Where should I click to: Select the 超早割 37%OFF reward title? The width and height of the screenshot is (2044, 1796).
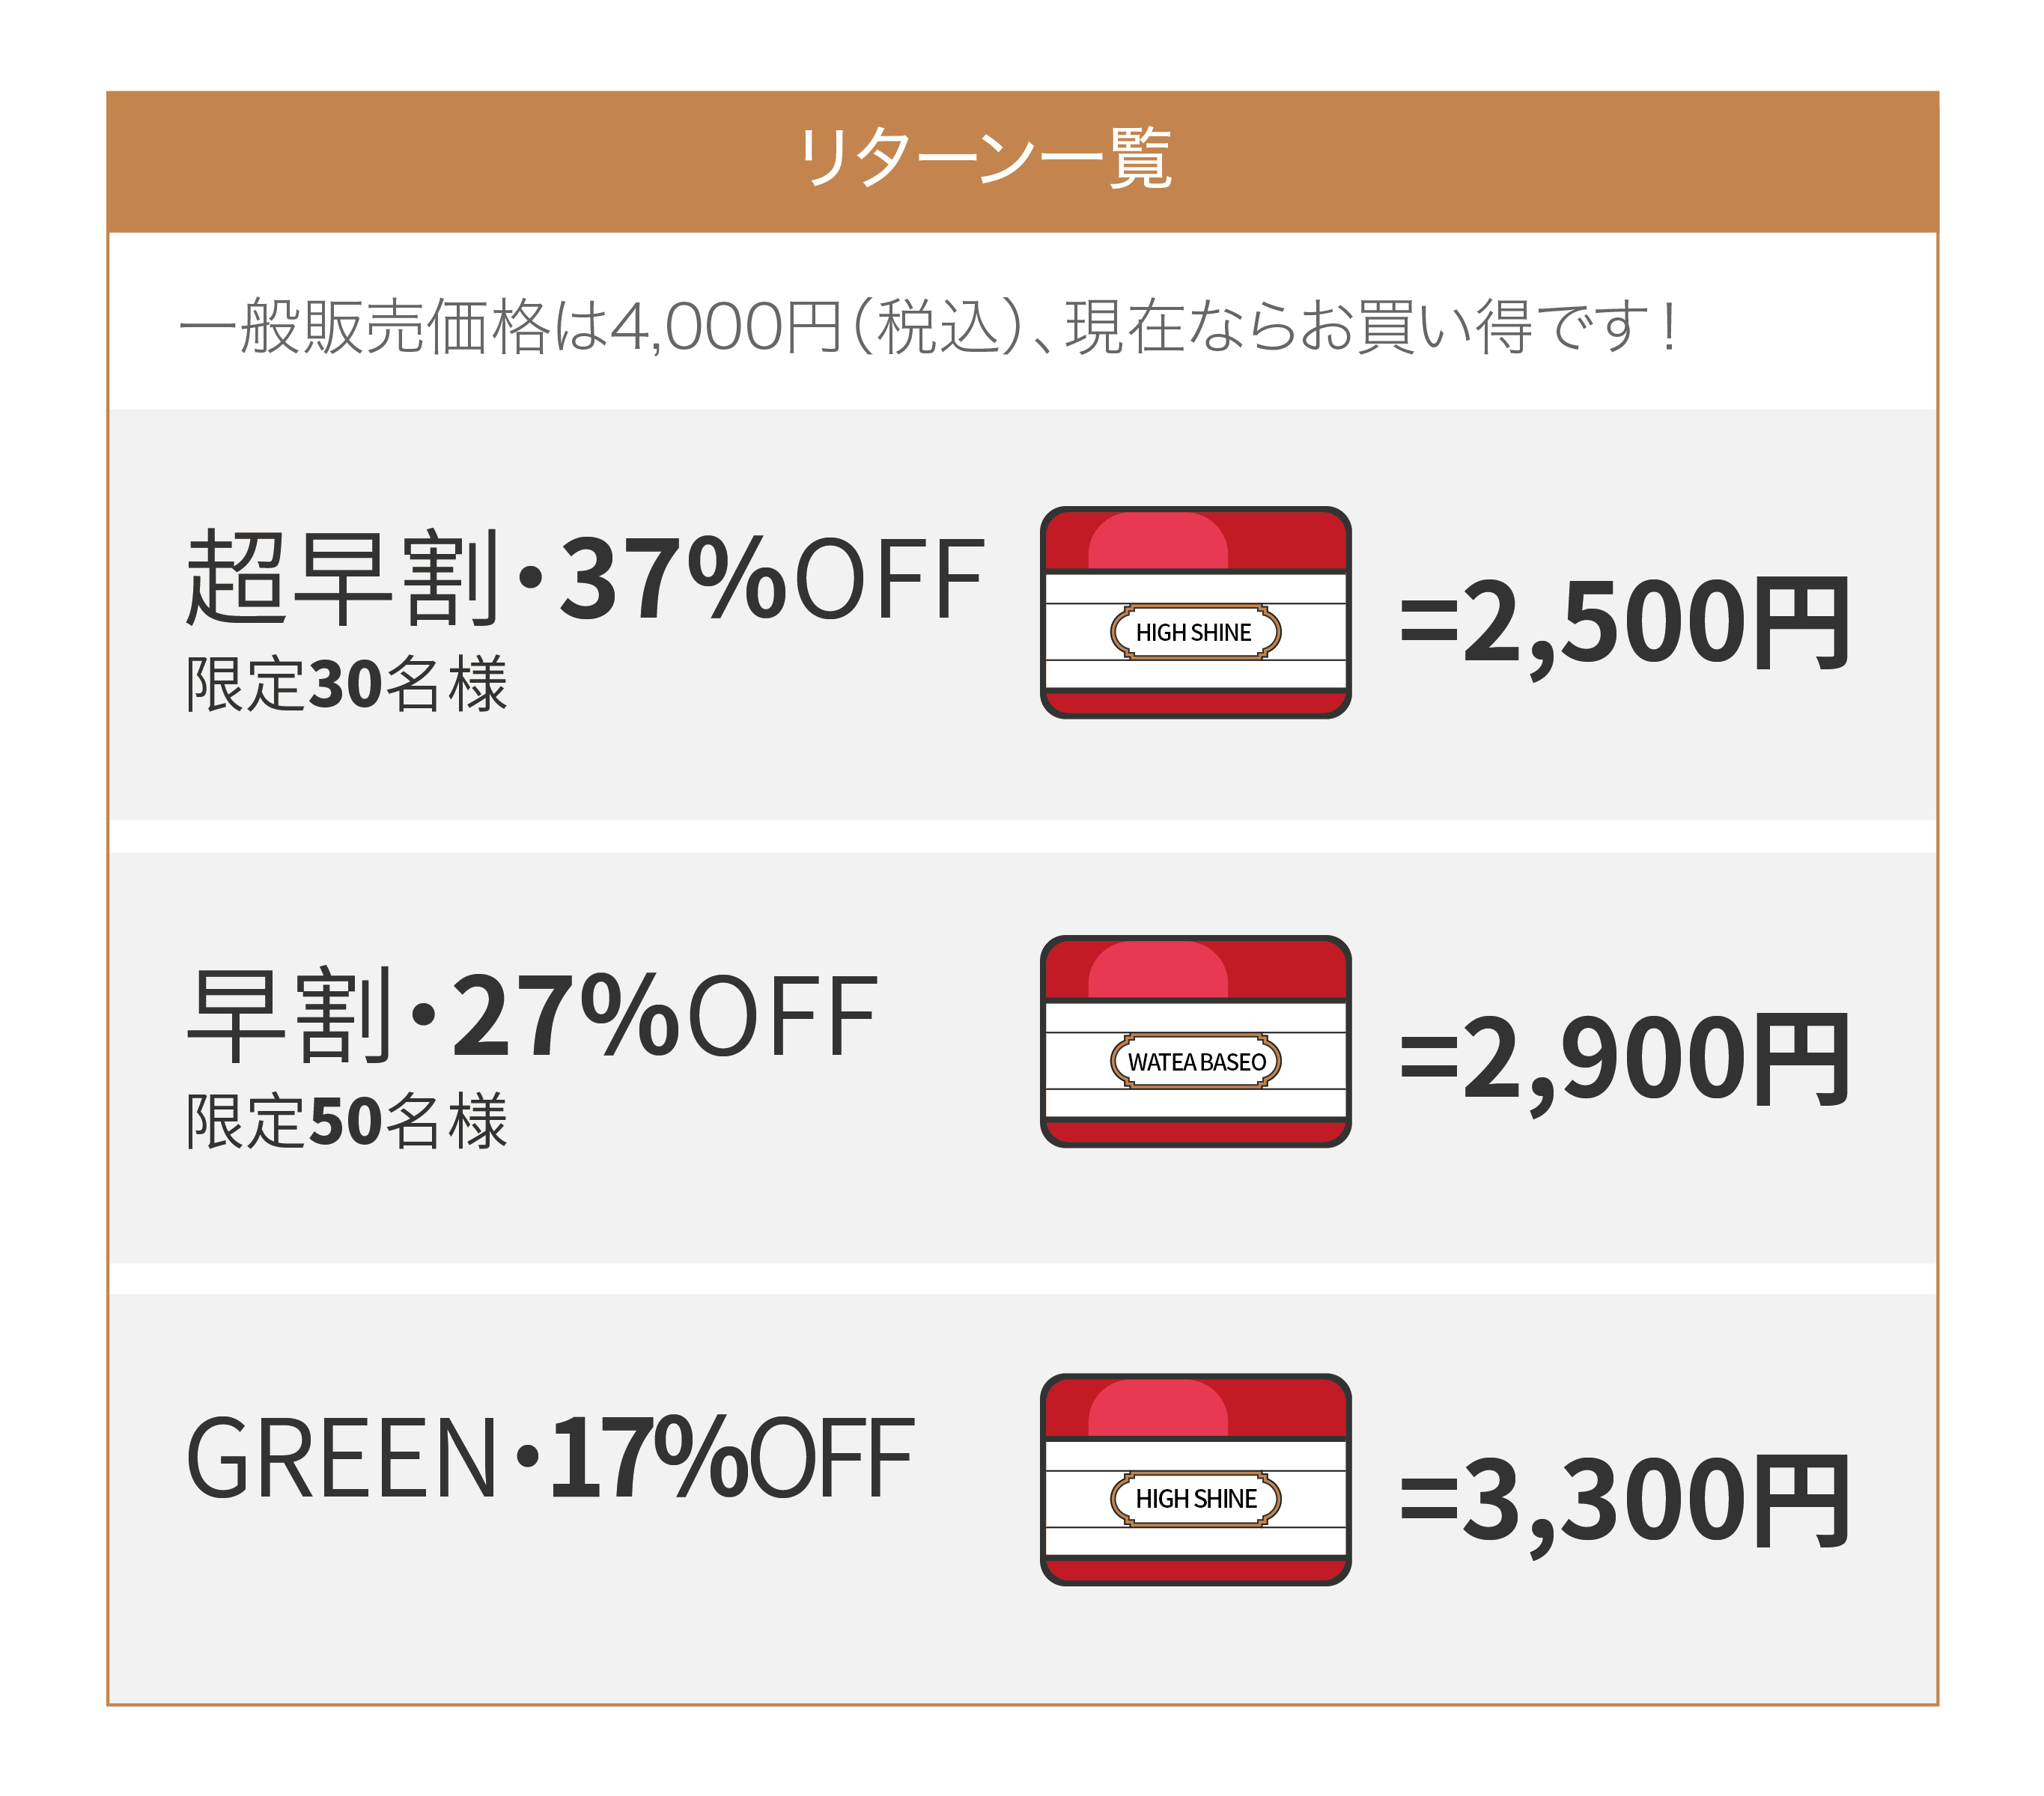point(585,578)
